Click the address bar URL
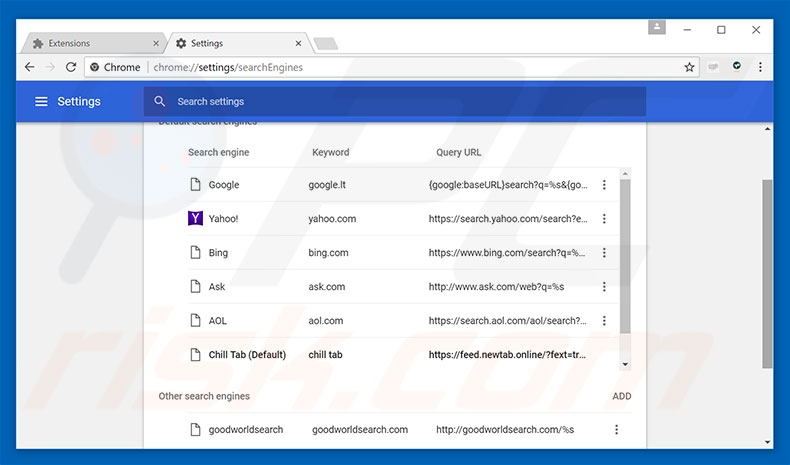 (228, 67)
